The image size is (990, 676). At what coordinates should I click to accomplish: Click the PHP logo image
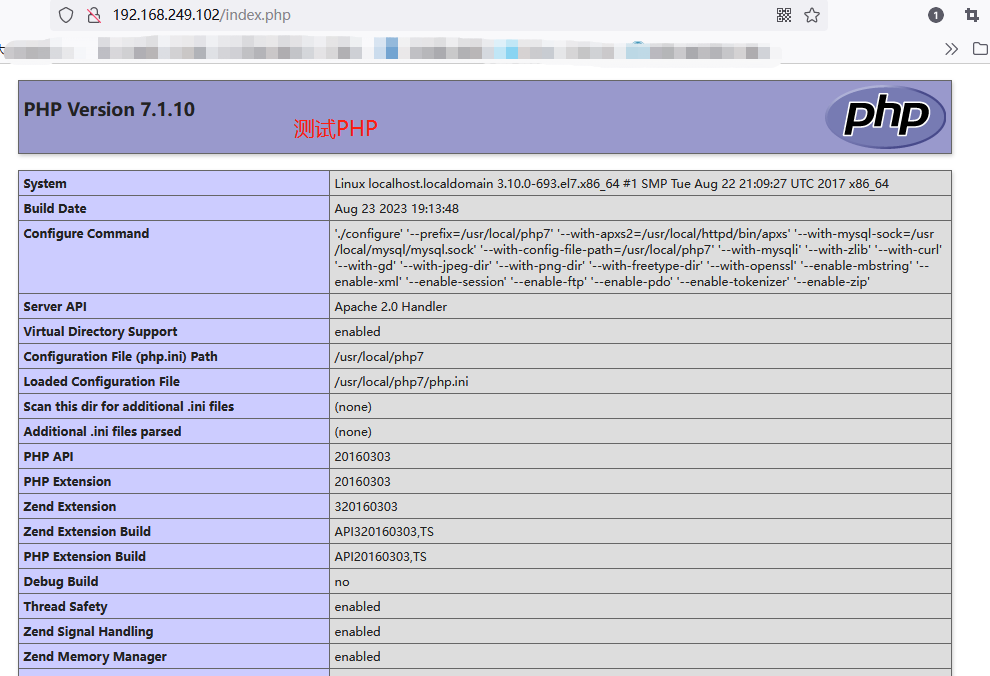885,117
